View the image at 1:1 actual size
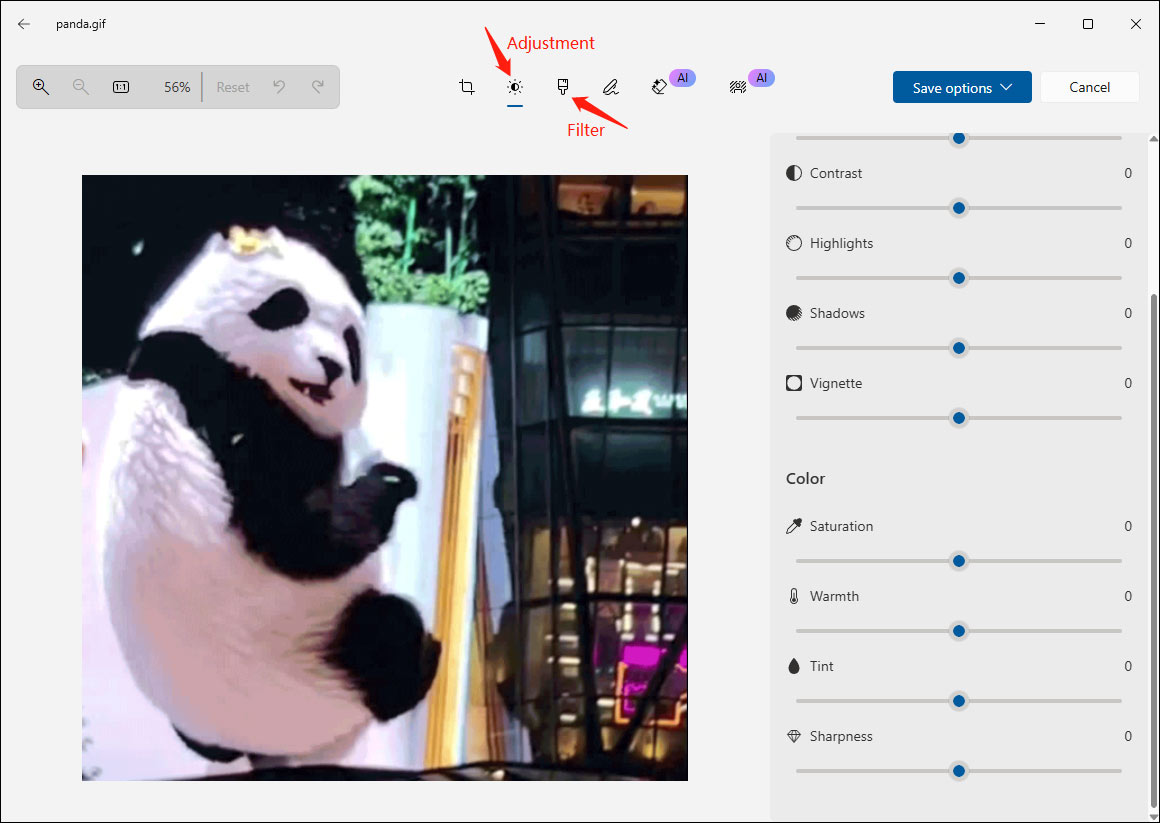1160x823 pixels. tap(120, 87)
